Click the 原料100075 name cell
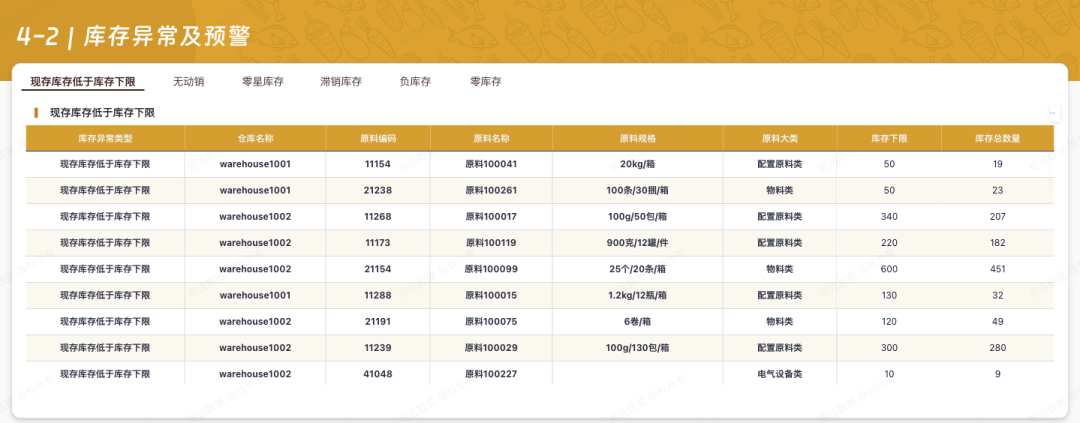 (491, 321)
